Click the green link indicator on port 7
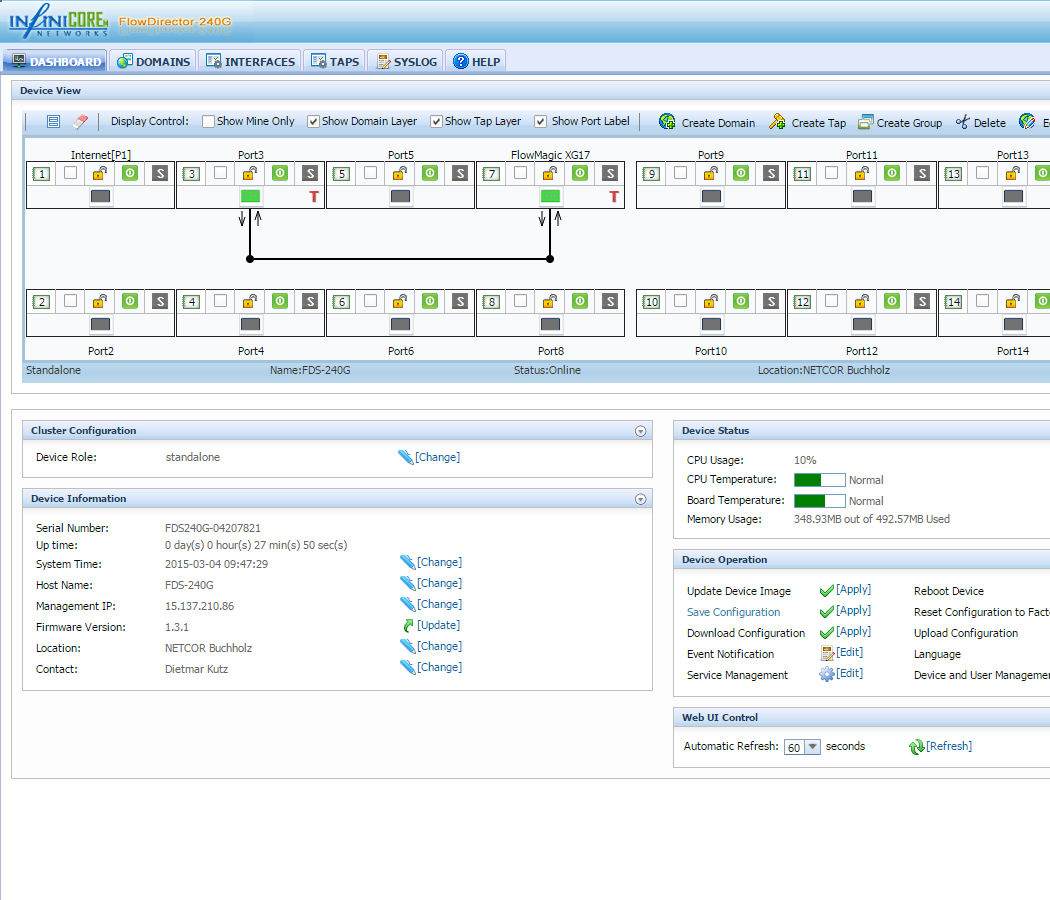This screenshot has height=900, width=1050. tap(550, 196)
